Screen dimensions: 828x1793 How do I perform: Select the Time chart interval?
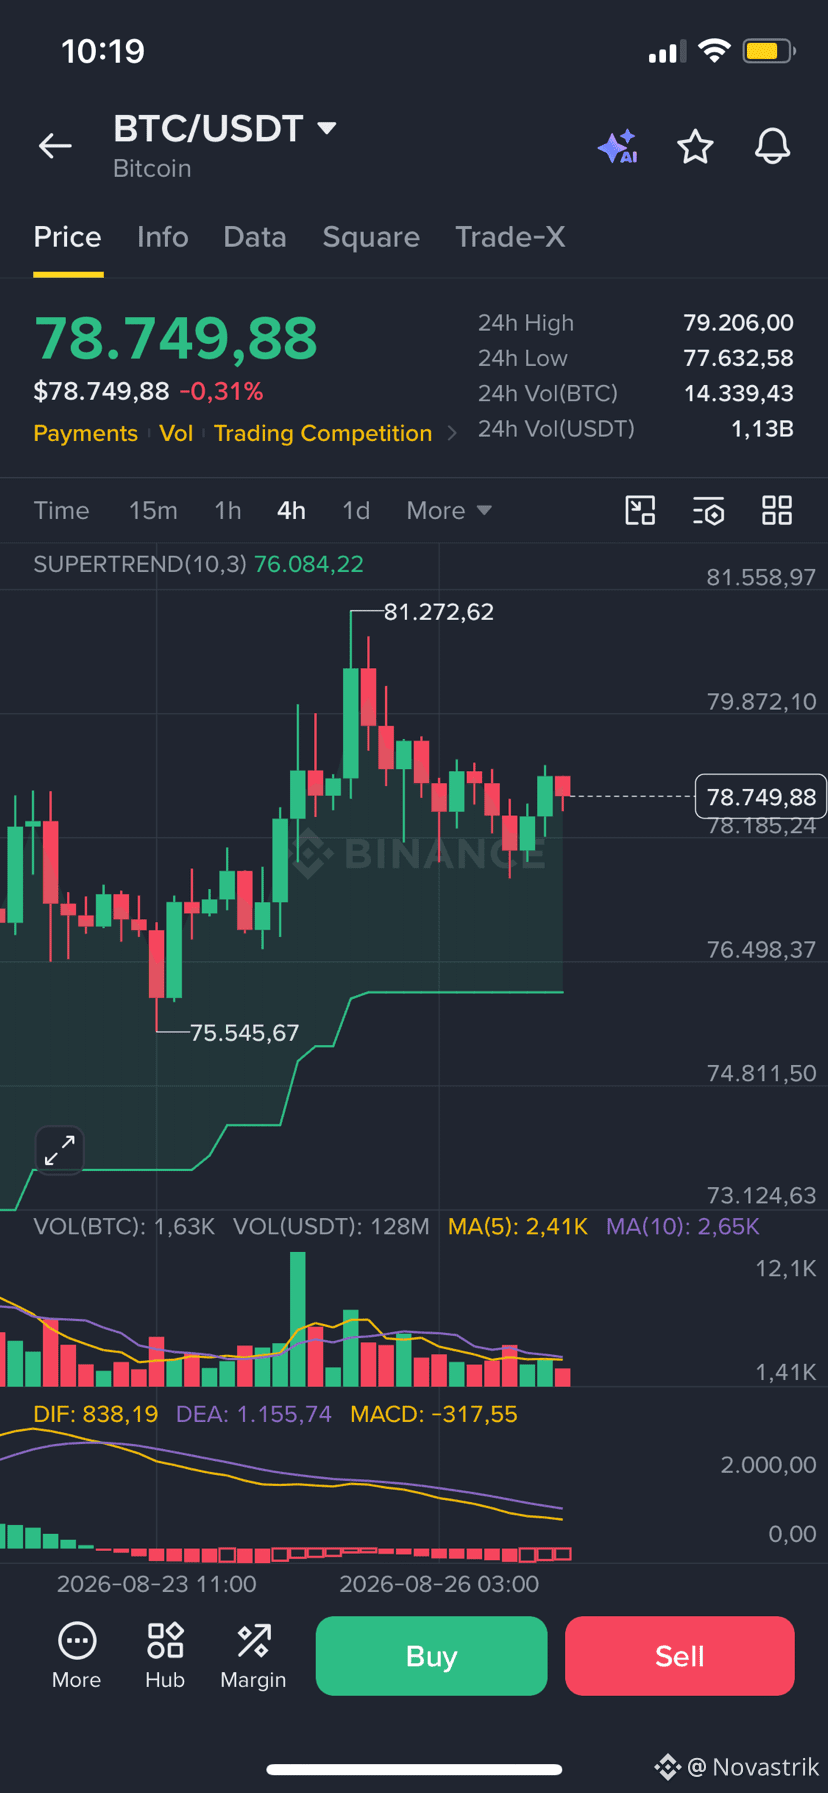(x=62, y=510)
